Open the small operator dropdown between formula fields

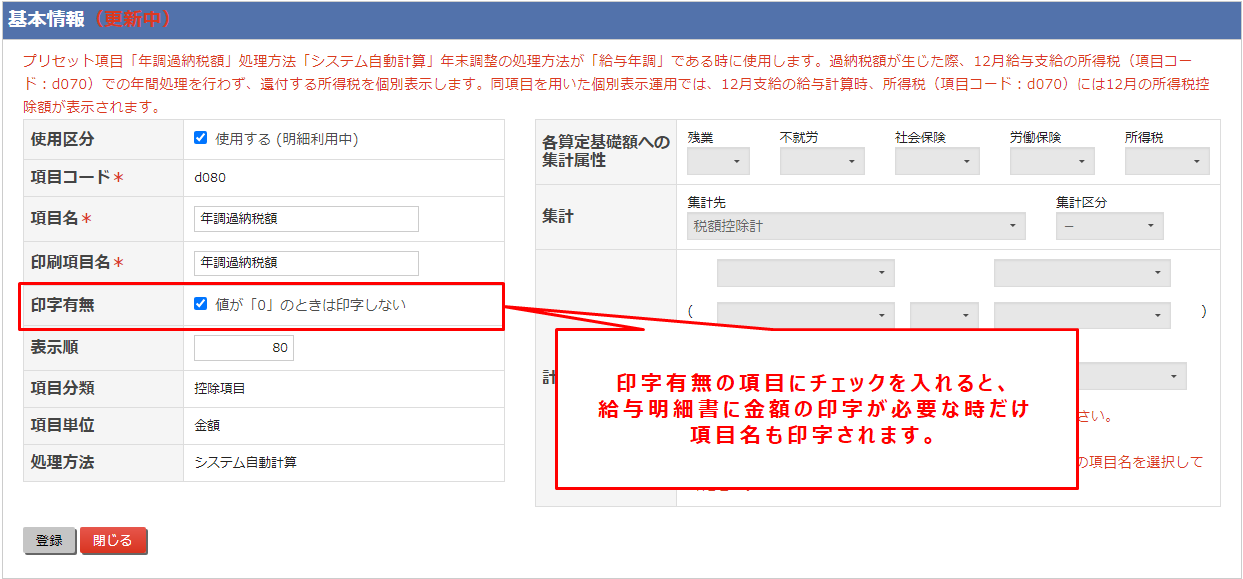tap(943, 315)
